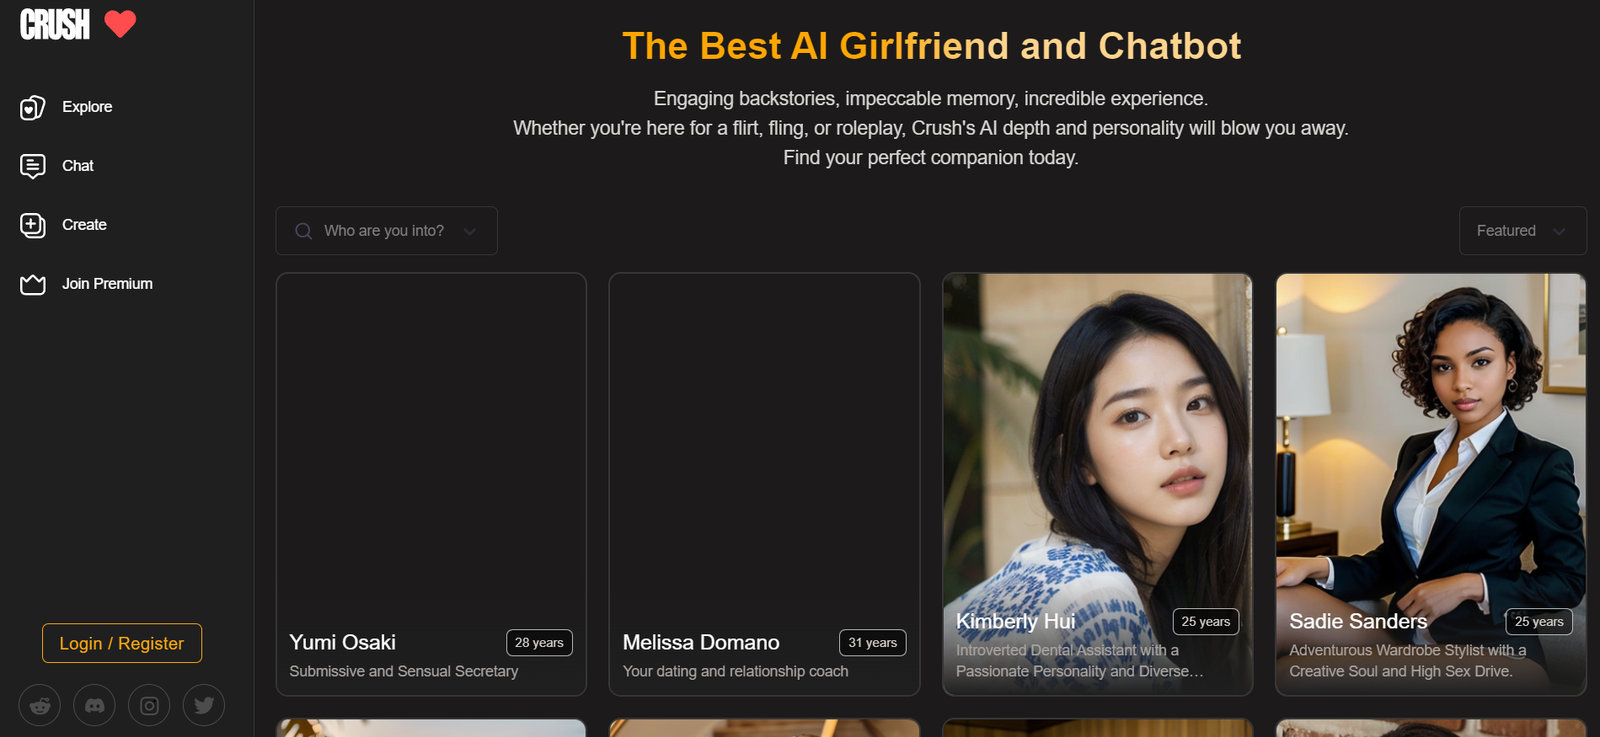Open the Instagram social icon

coord(149,705)
